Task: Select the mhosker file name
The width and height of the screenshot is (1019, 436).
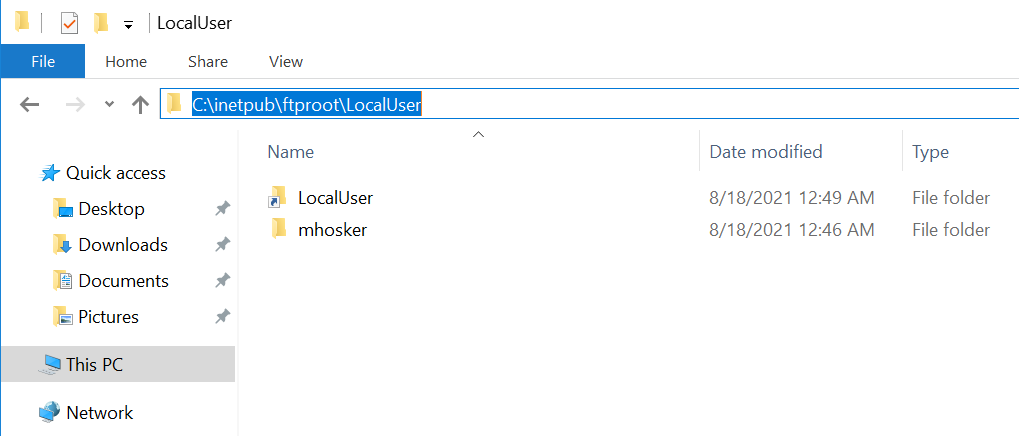Action: click(x=333, y=230)
